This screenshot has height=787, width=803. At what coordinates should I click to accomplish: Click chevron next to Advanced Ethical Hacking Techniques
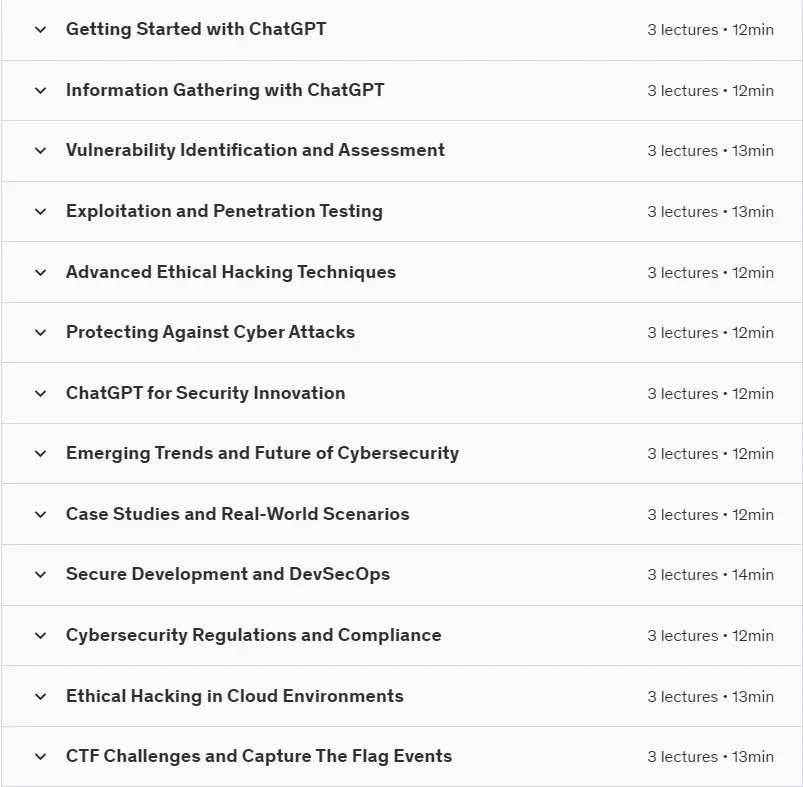coord(40,272)
